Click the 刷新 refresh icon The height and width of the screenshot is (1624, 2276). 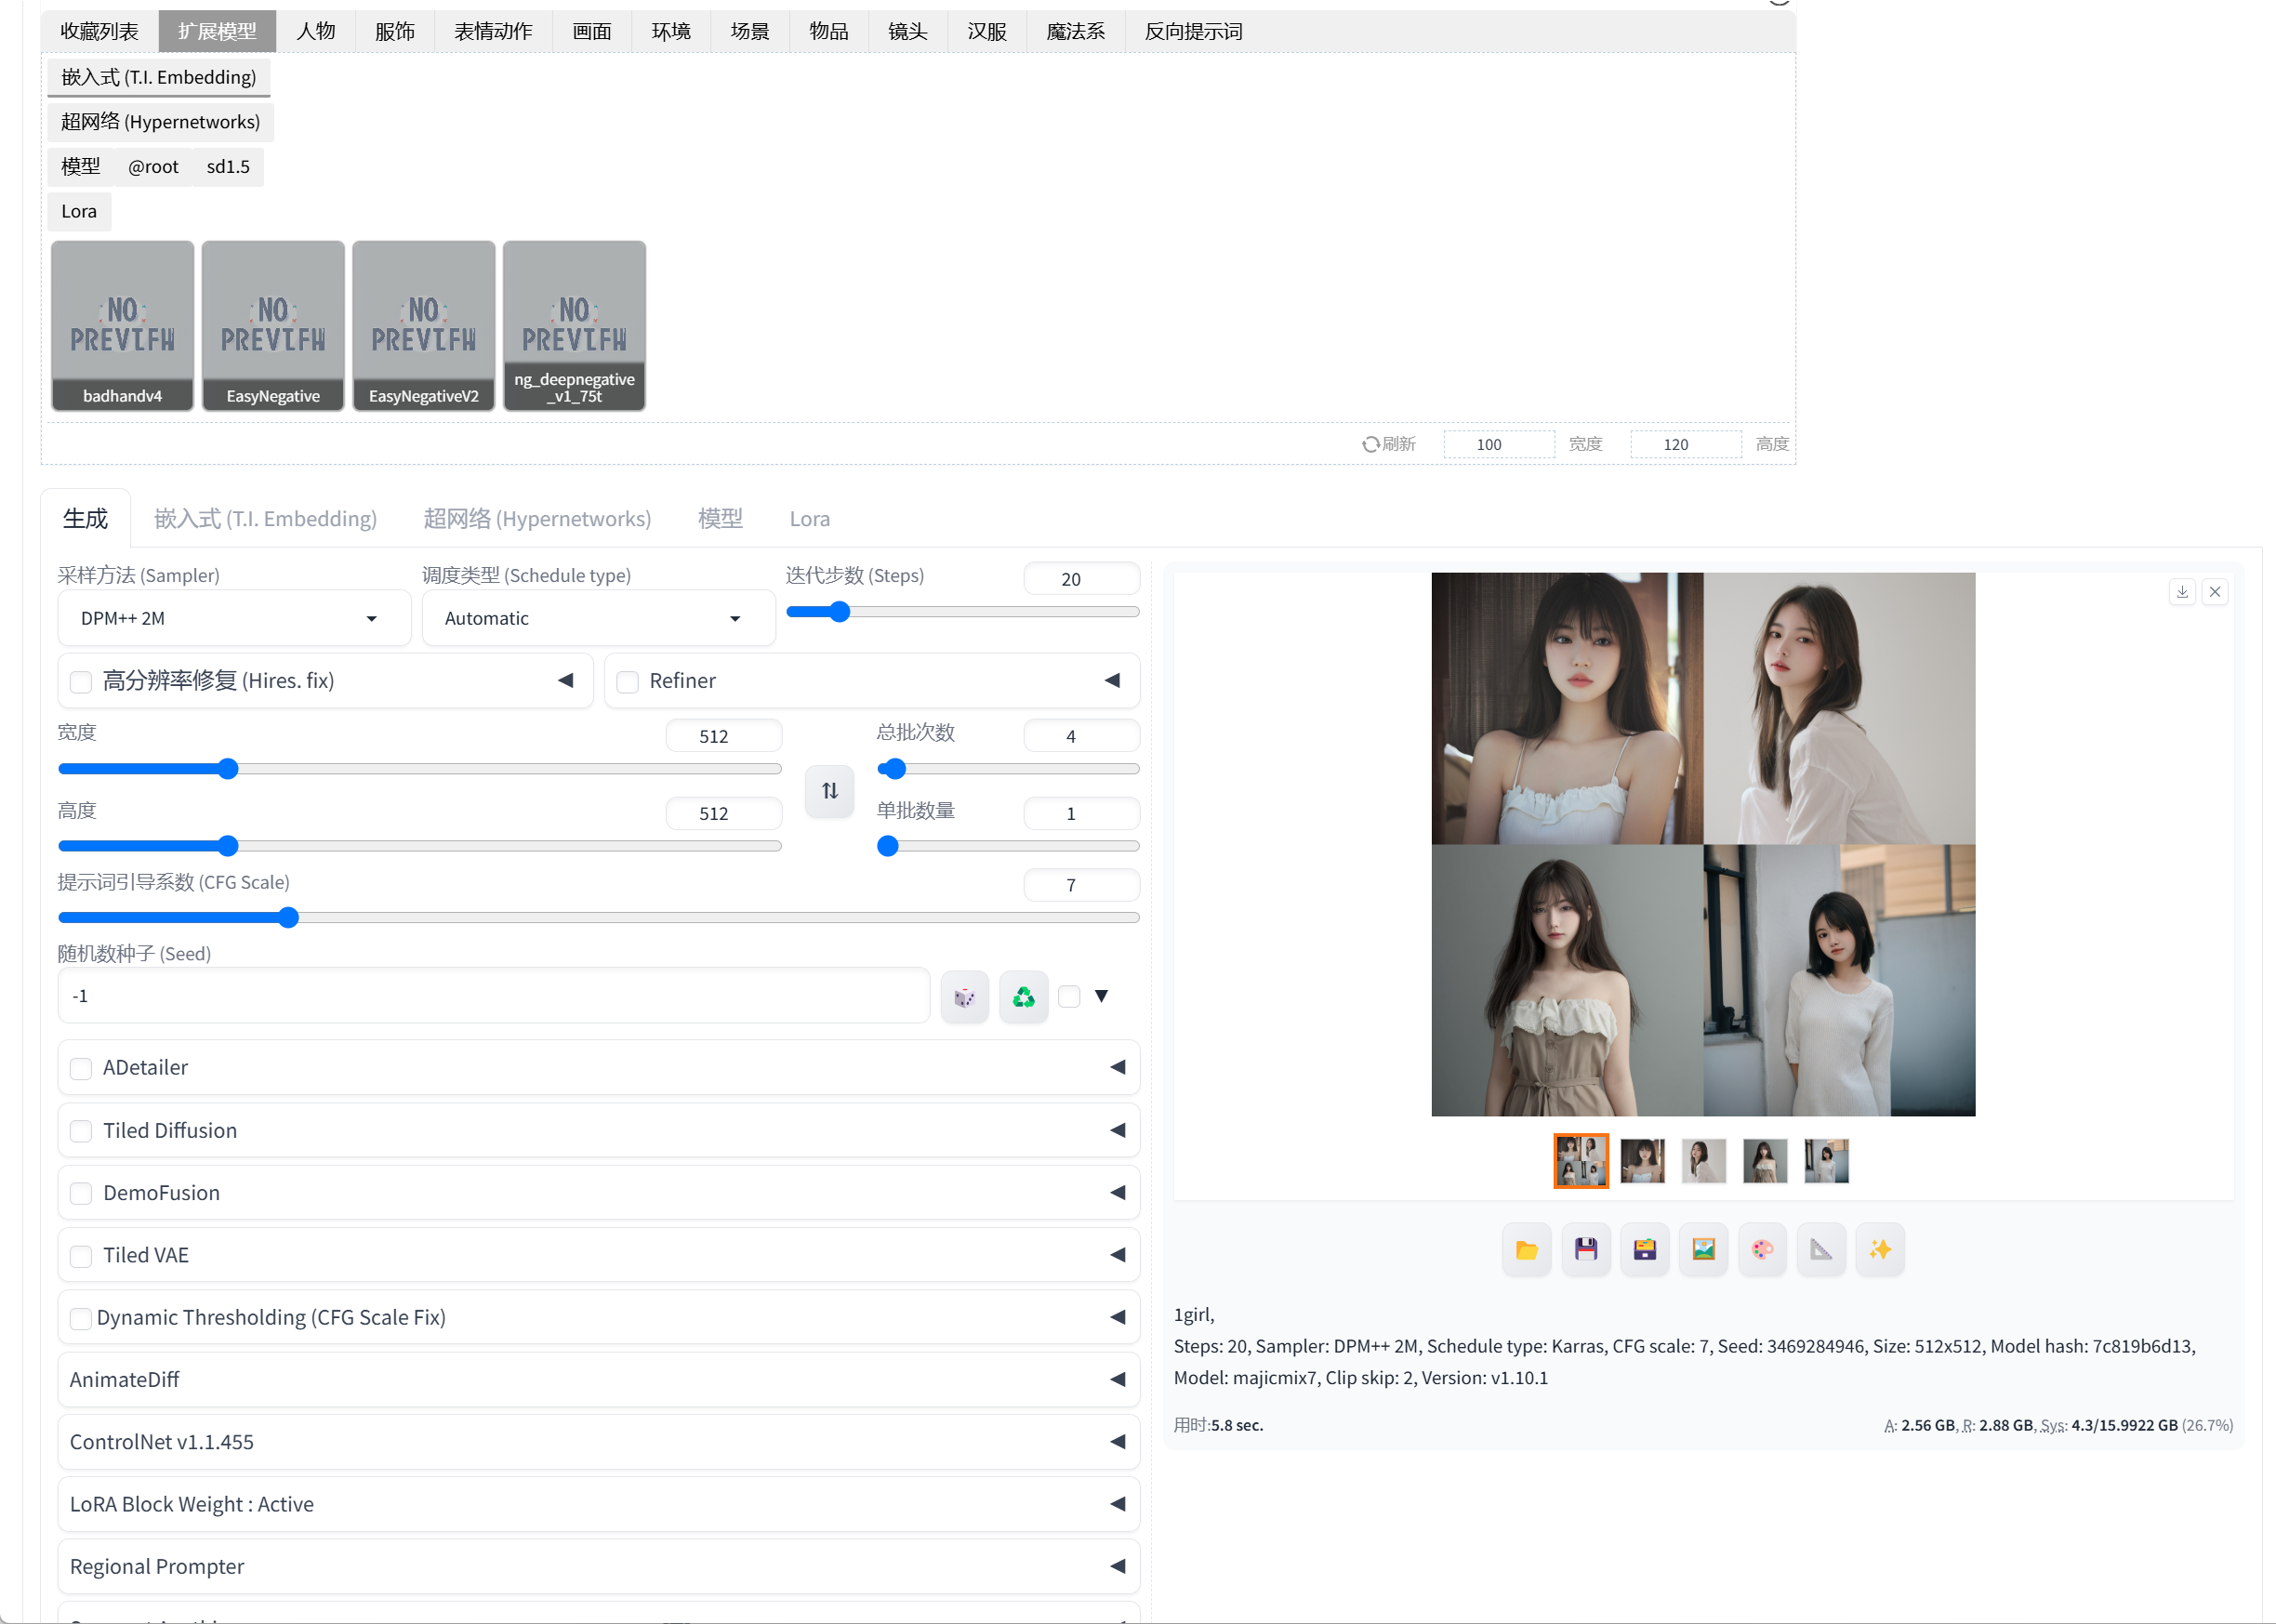[1370, 444]
